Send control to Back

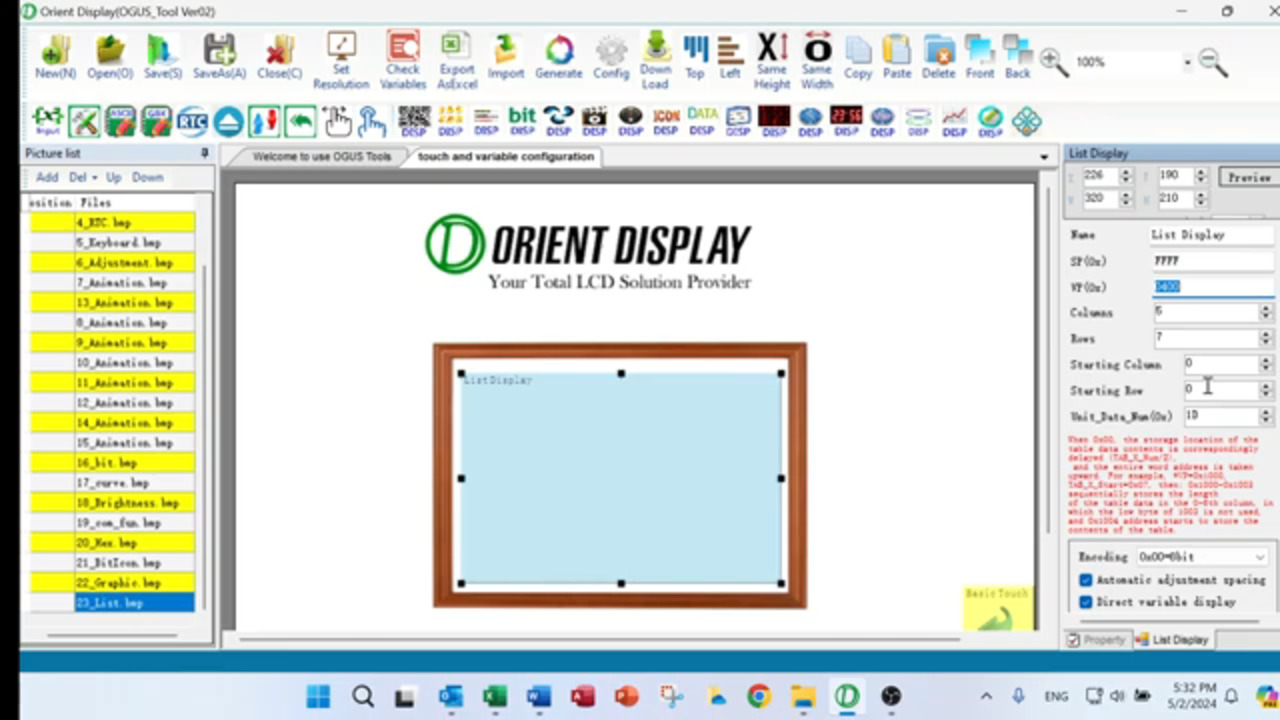[1017, 57]
